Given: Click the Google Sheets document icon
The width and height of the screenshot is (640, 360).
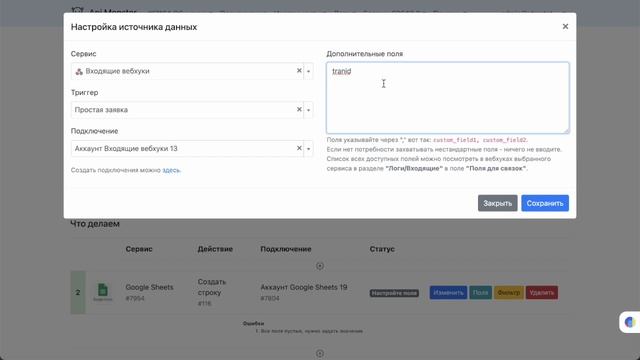Looking at the screenshot, I should [102, 290].
